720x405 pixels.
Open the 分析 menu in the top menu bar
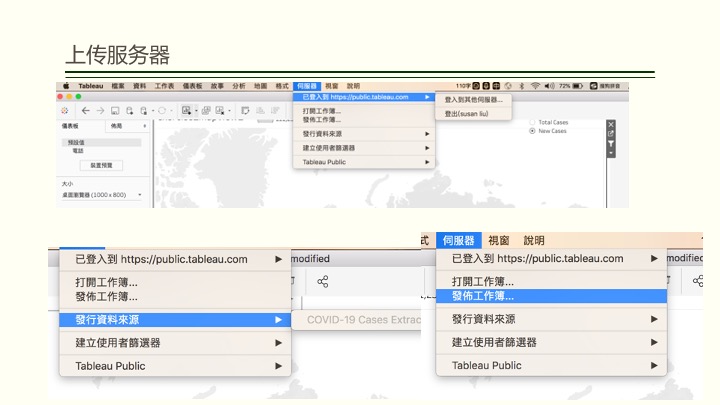pos(239,86)
